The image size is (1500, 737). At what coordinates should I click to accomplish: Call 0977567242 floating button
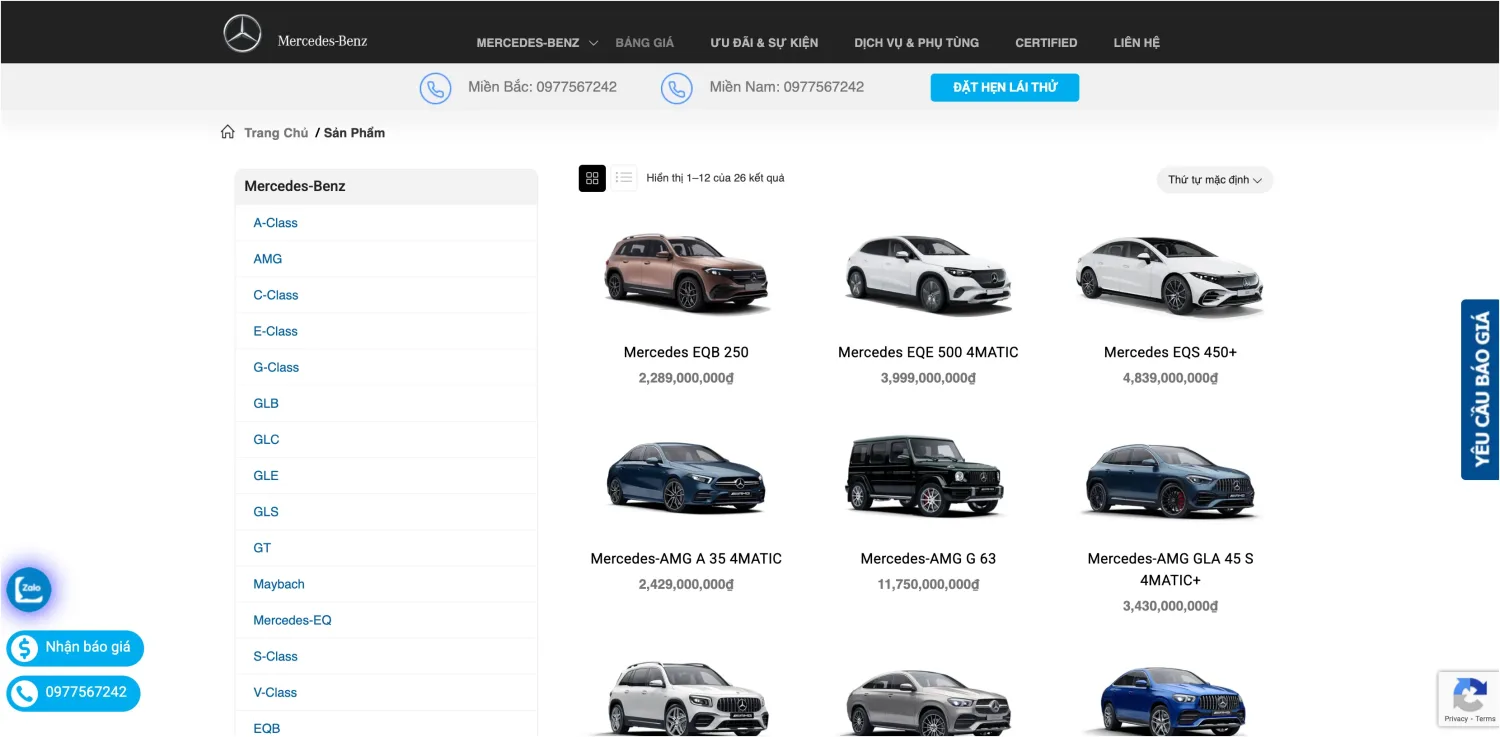click(73, 693)
